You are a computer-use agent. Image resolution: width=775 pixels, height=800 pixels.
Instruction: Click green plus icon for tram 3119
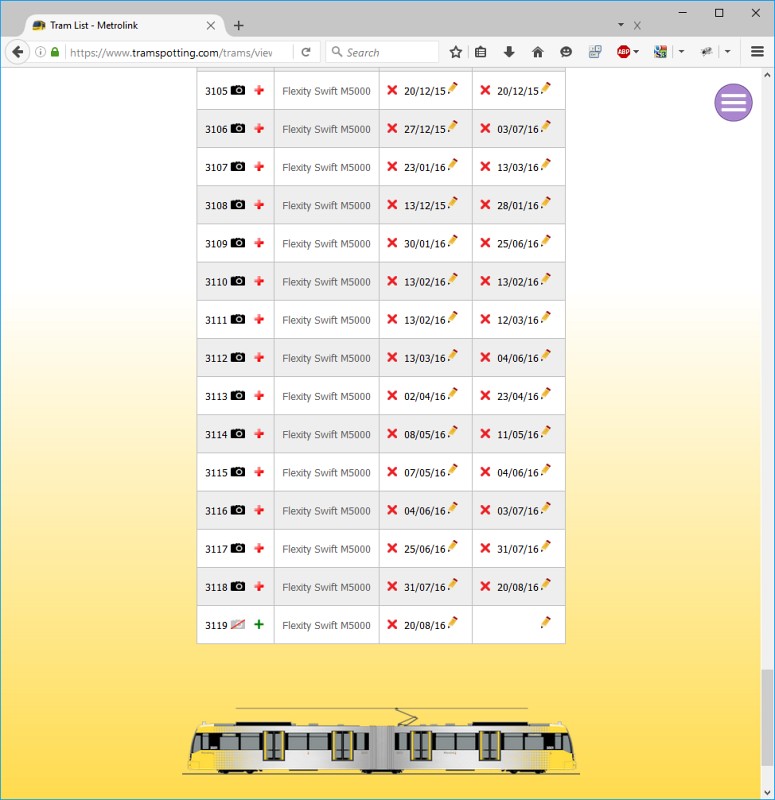(259, 624)
